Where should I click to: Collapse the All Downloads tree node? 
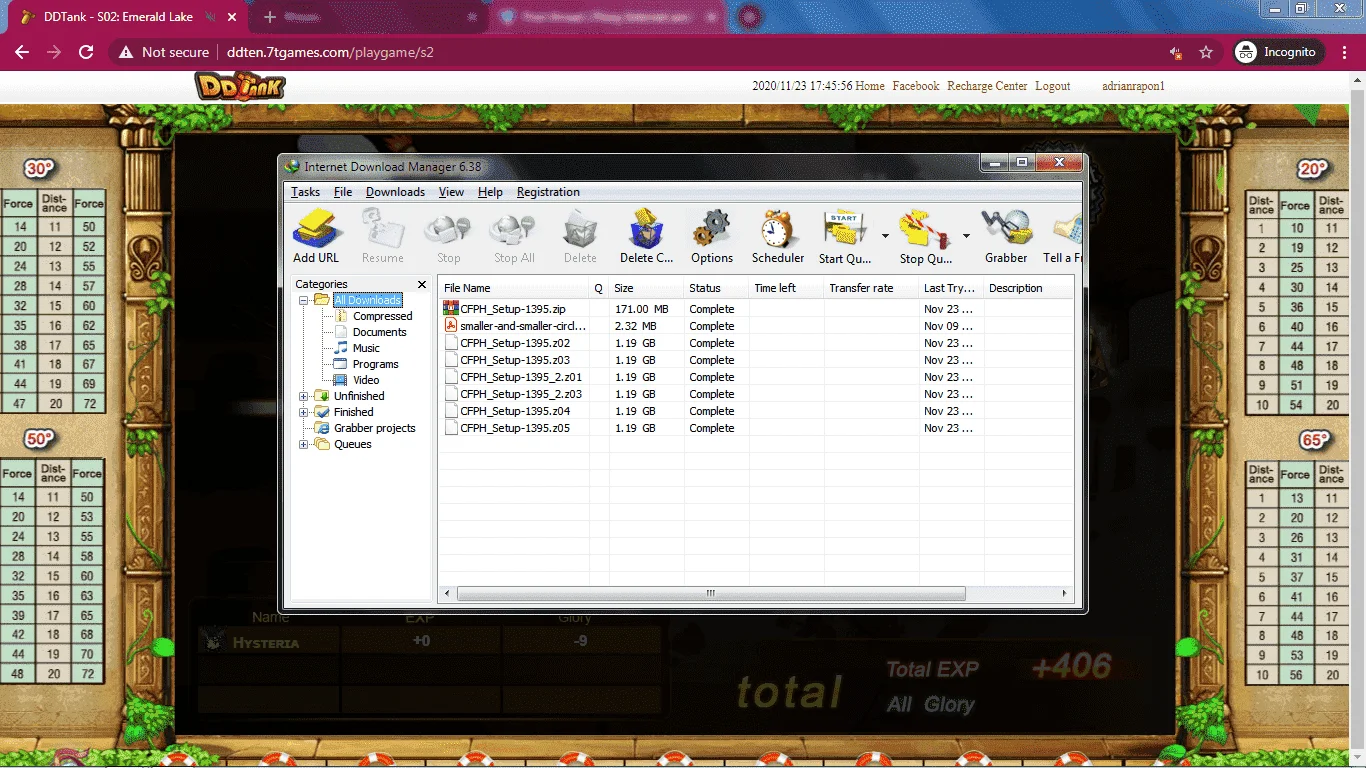(304, 300)
